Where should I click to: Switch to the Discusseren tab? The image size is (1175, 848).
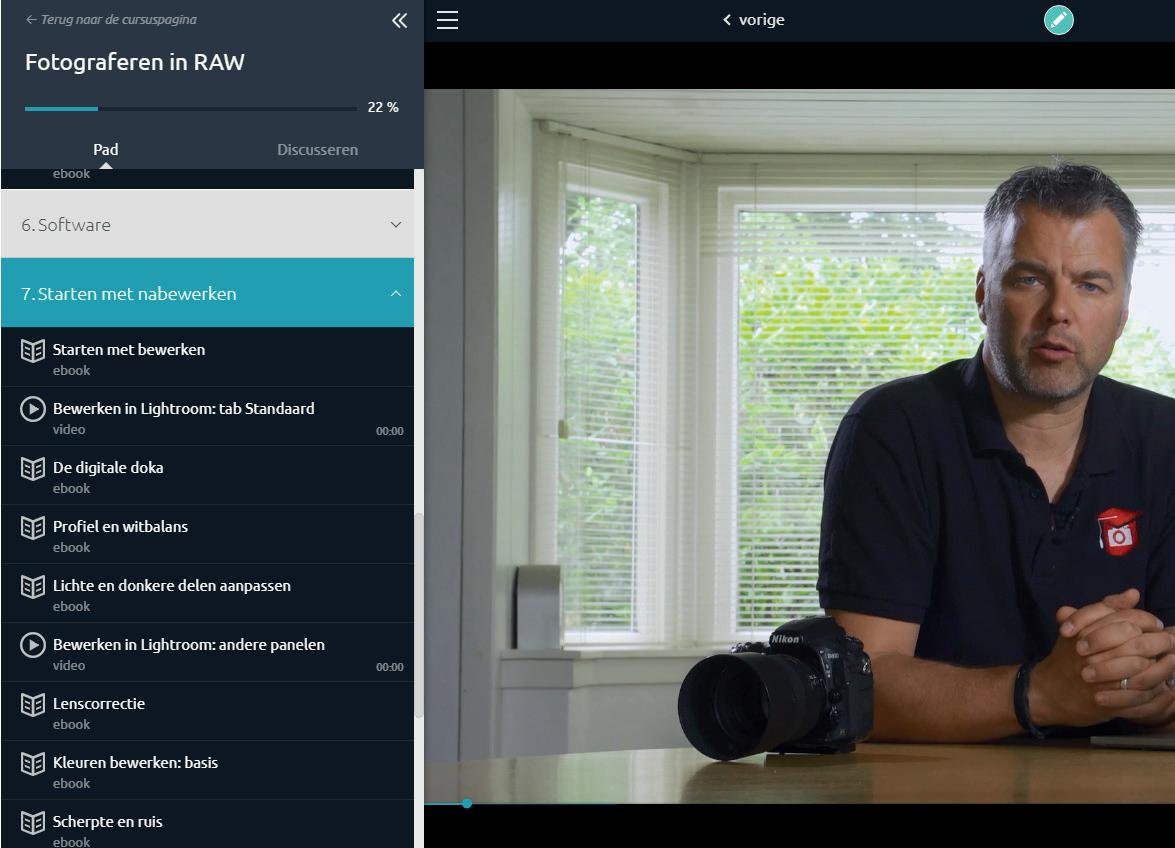point(318,150)
